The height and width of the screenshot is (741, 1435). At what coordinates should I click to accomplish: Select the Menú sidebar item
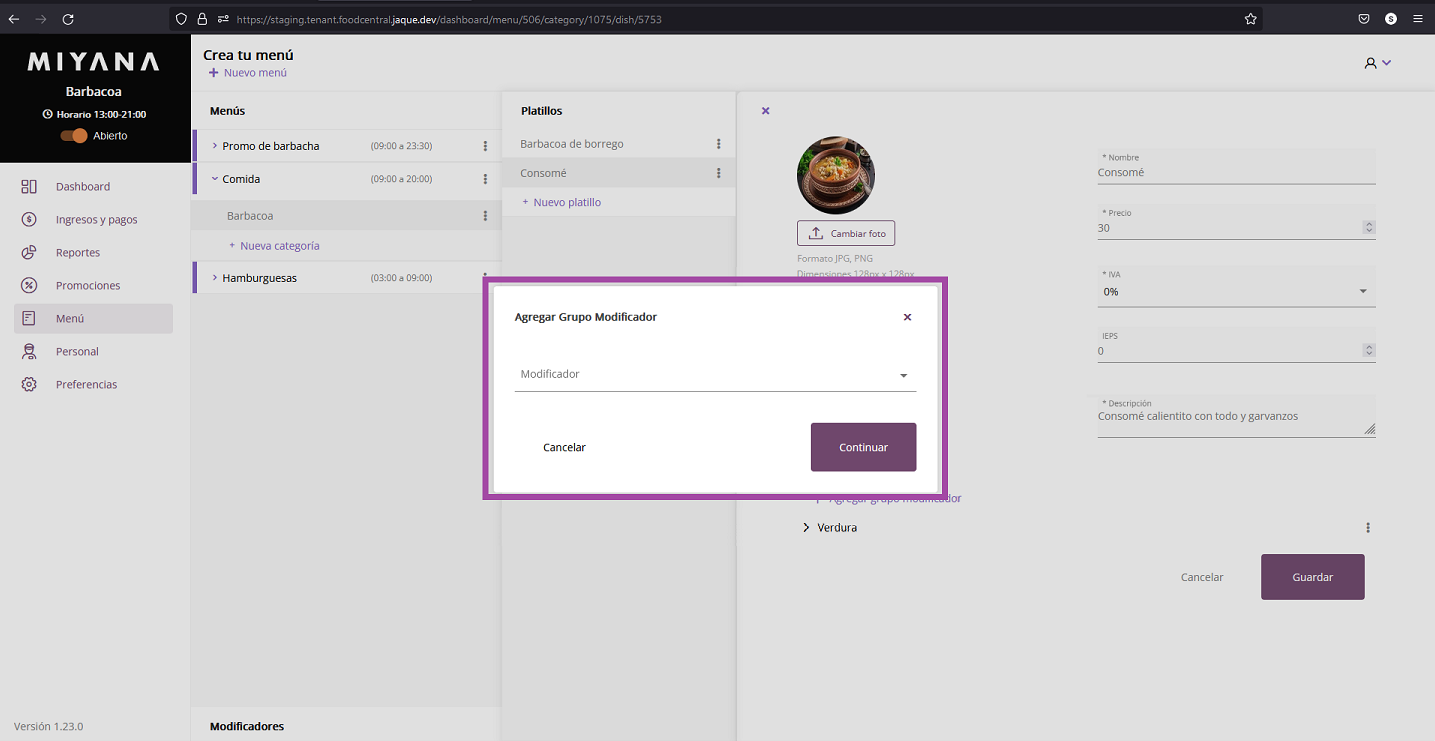pos(93,319)
